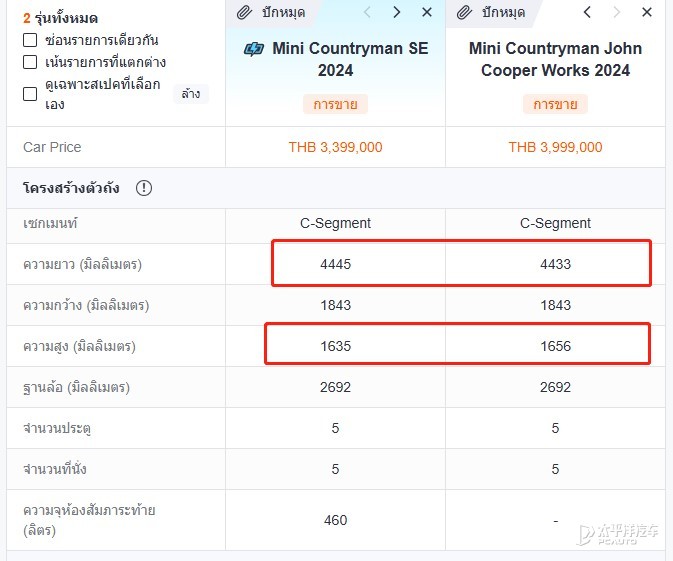Click การขาย tag under Countryman SE

(335, 104)
